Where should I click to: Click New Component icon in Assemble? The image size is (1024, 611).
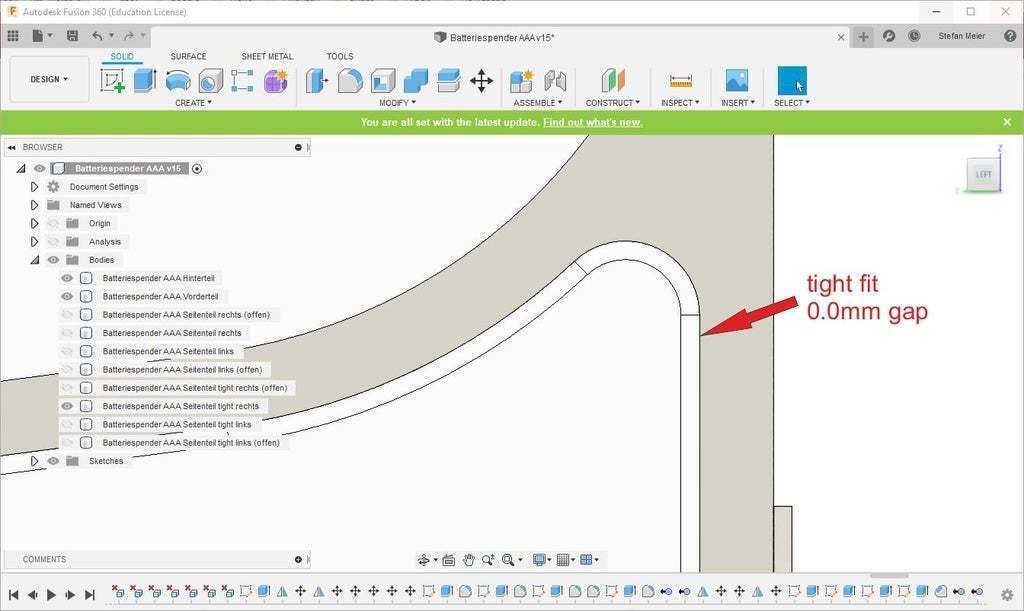tap(521, 81)
